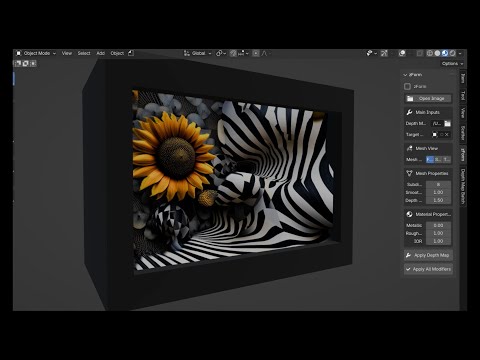Screen dimensions: 480x360
Task: Click the editor type icon beside Object Mode
Action: click(19, 53)
